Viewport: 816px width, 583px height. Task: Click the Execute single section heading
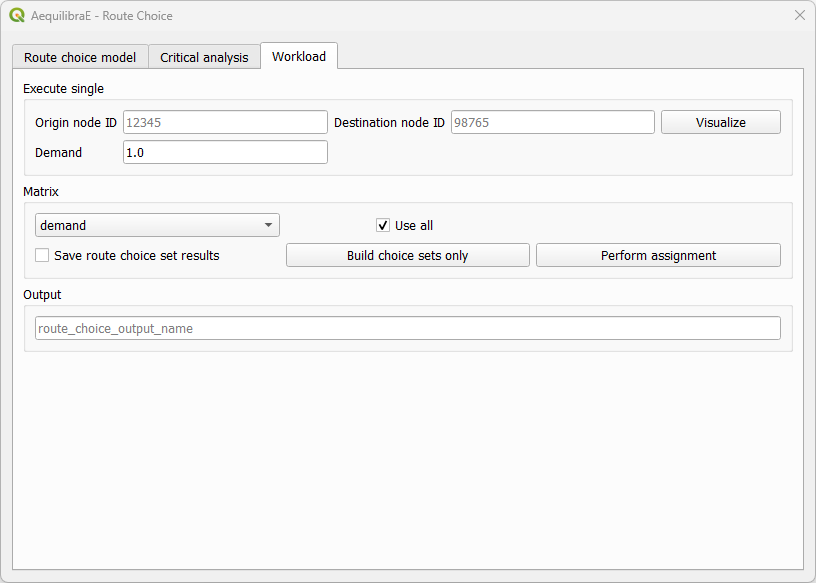tap(63, 88)
